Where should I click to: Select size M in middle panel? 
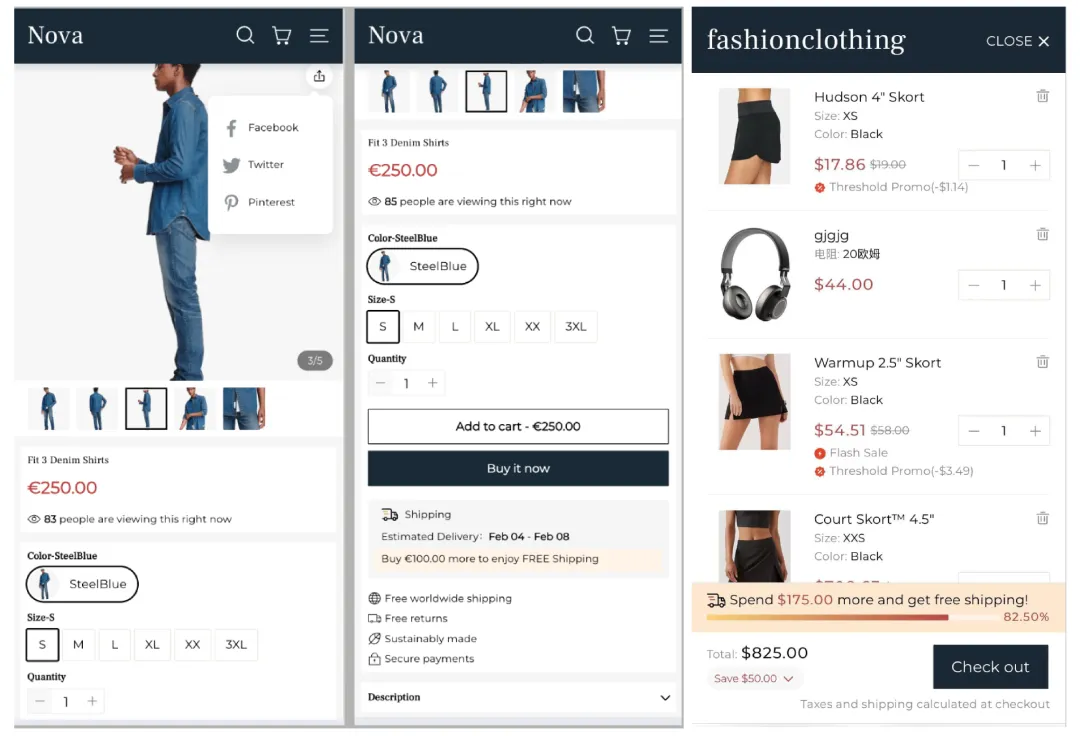coord(418,326)
